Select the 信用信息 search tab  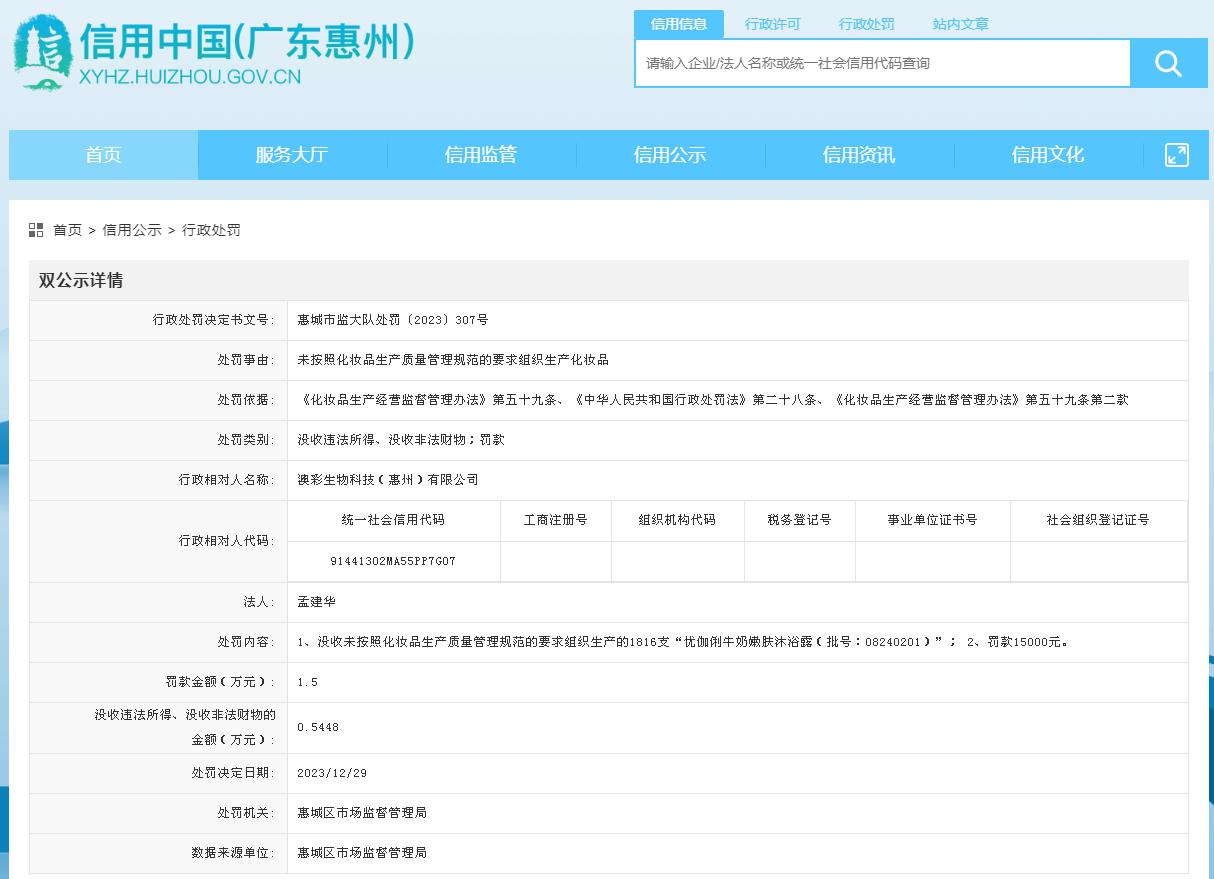coord(679,24)
